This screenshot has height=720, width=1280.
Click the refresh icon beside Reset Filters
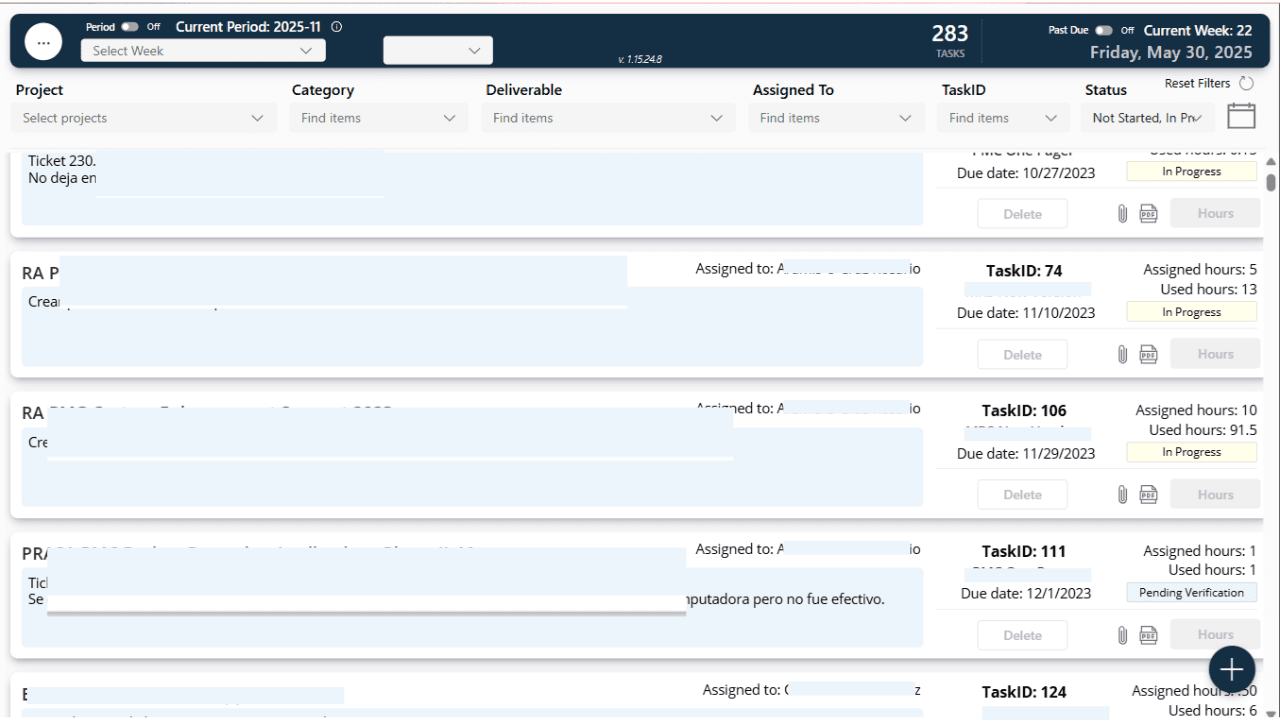click(x=1245, y=83)
